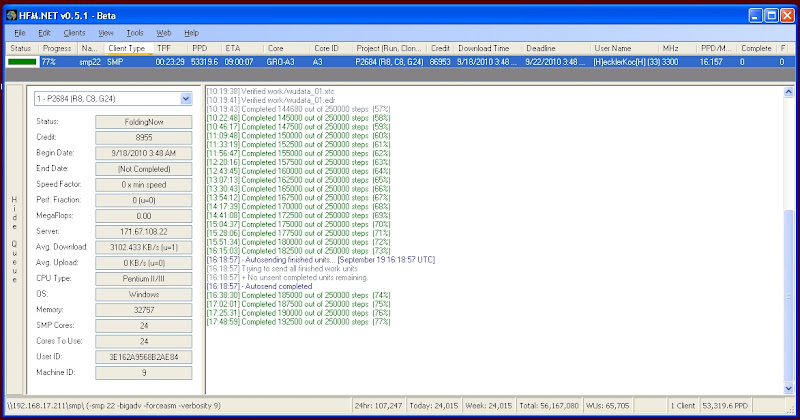Click the Credit 8955 field
Screen dimensions: 800x420
coord(143,137)
